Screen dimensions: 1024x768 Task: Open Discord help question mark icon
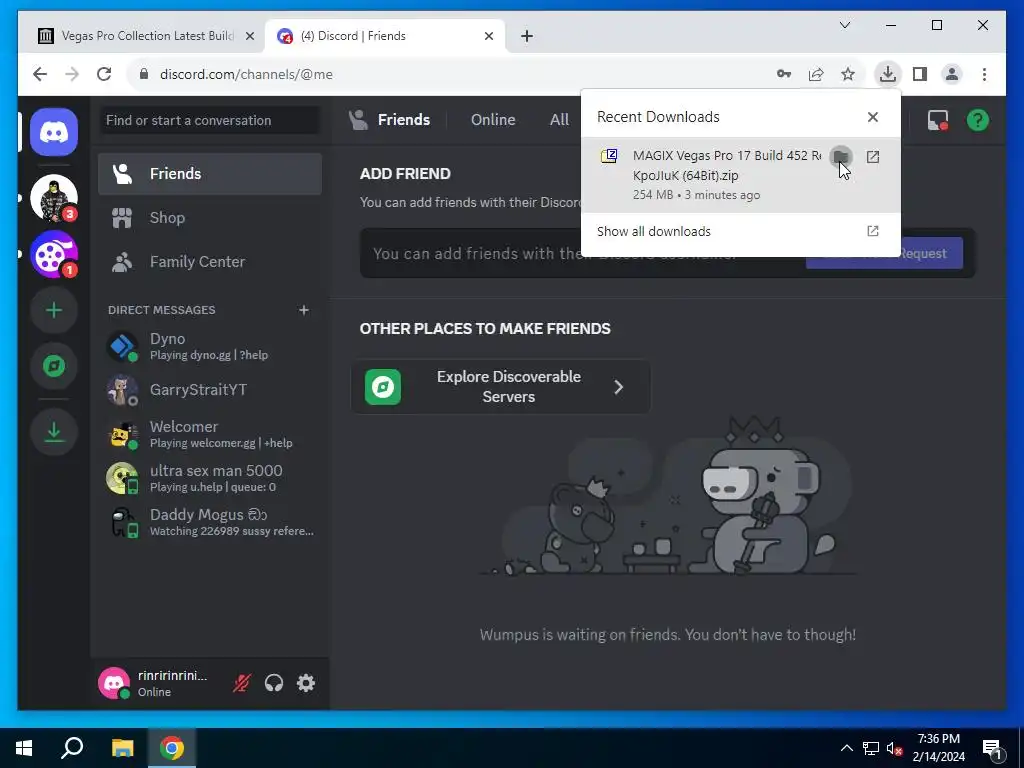978,120
